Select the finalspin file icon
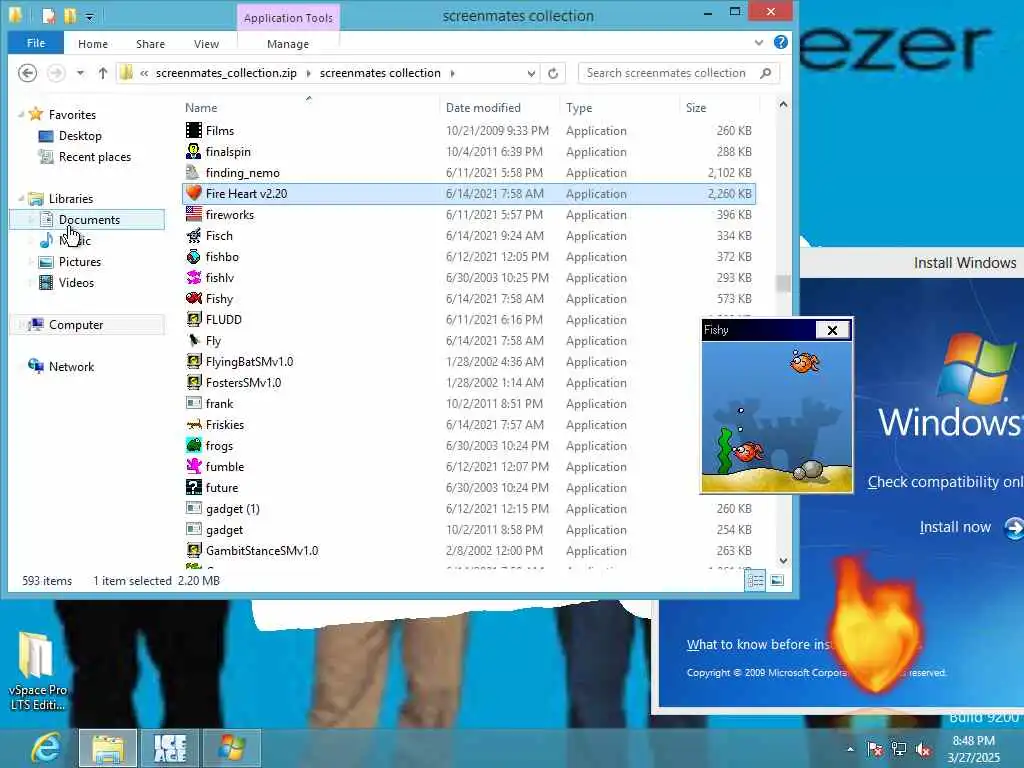Screen dimensions: 1024x768 (x=193, y=152)
